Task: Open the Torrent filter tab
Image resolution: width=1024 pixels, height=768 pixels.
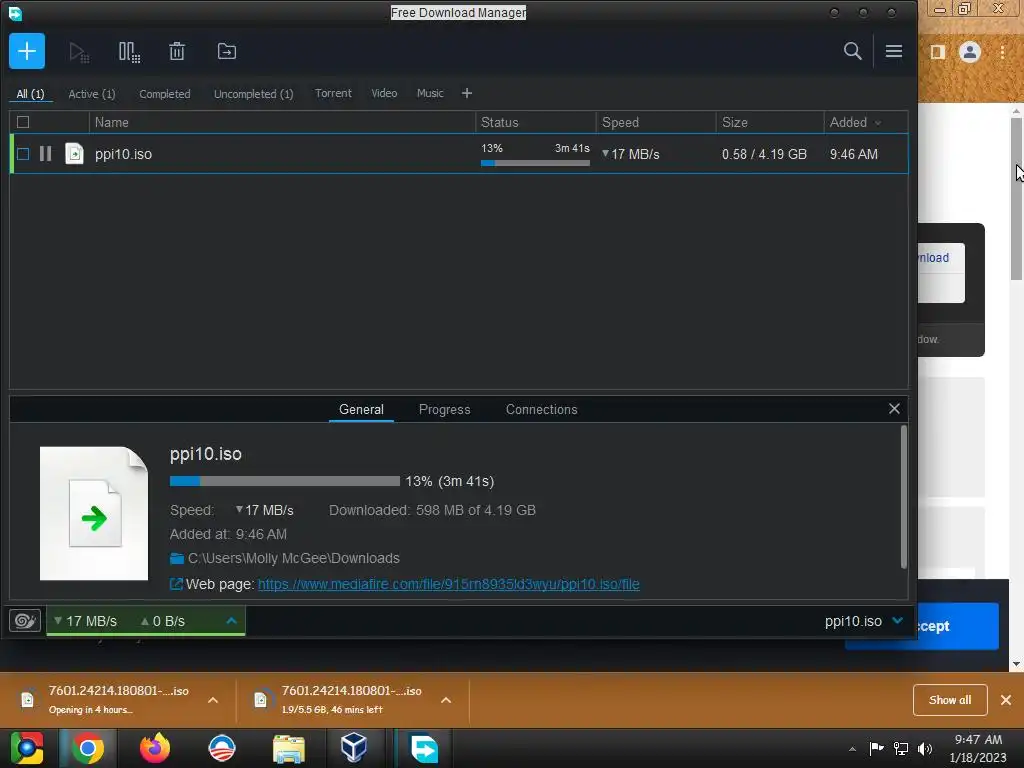Action: pyautogui.click(x=333, y=93)
